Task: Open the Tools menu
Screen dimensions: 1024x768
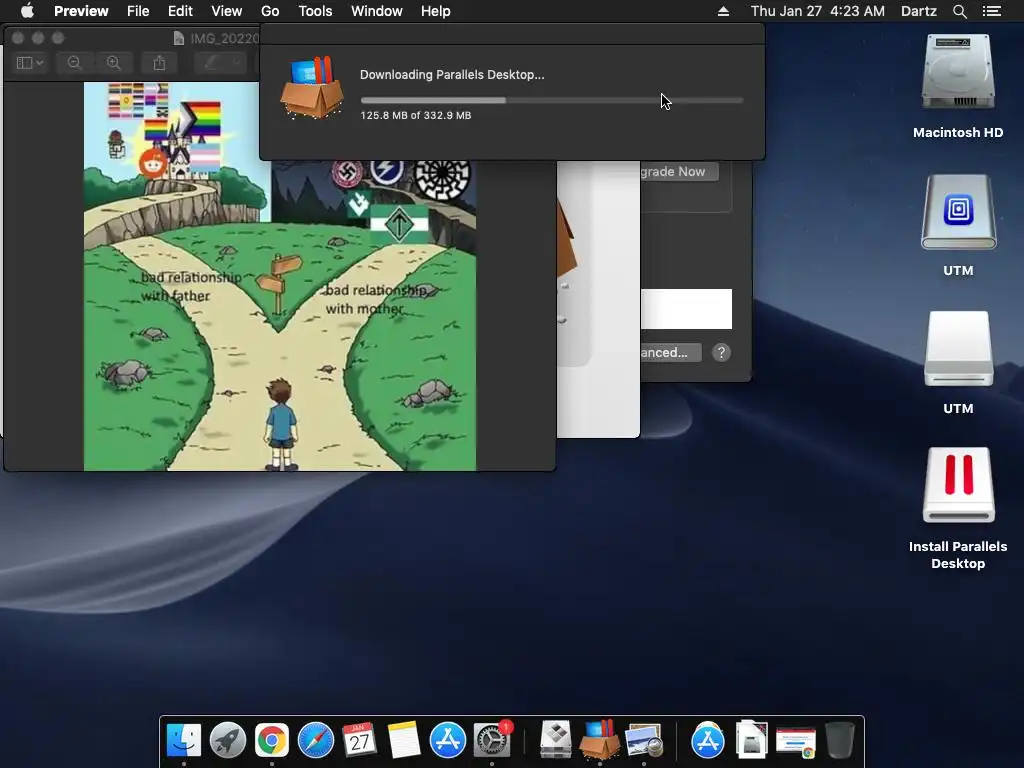Action: click(x=315, y=11)
